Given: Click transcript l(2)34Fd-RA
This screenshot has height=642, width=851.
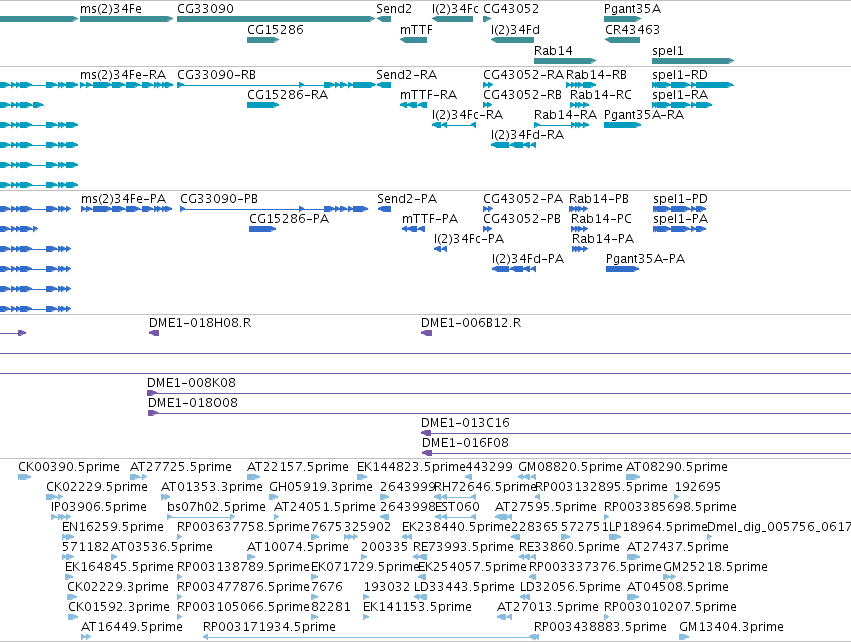Looking at the screenshot, I should click(527, 135).
